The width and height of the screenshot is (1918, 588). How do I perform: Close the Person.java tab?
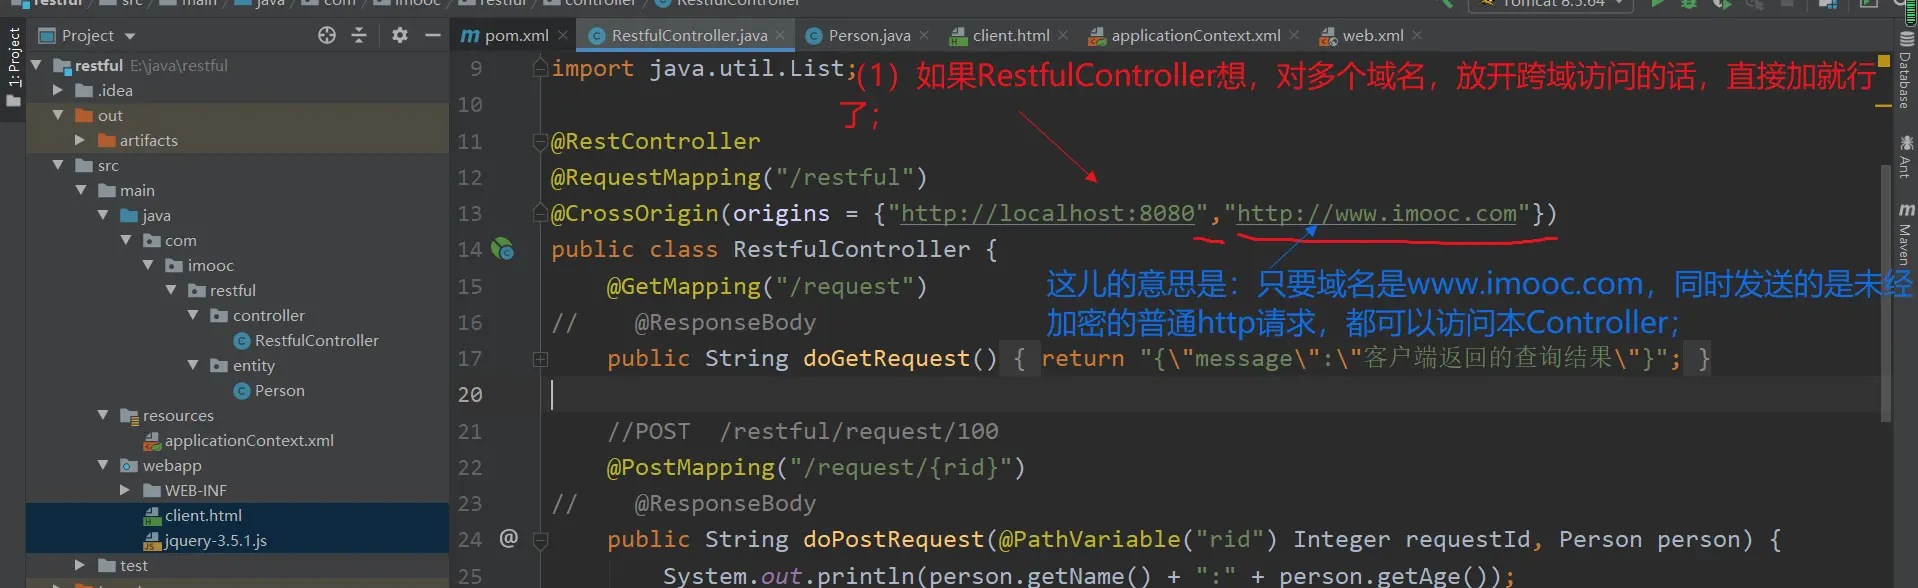pos(924,35)
